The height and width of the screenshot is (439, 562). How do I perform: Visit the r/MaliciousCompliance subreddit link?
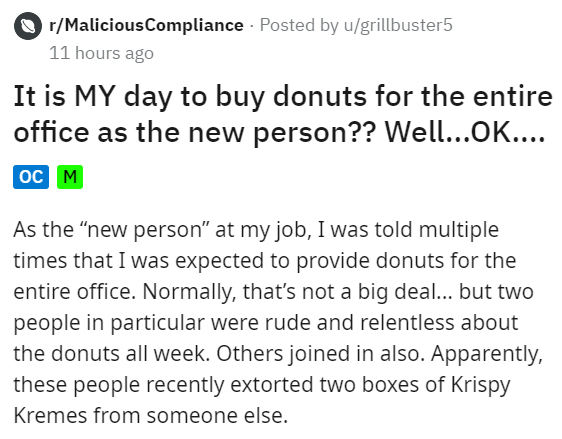pos(146,25)
